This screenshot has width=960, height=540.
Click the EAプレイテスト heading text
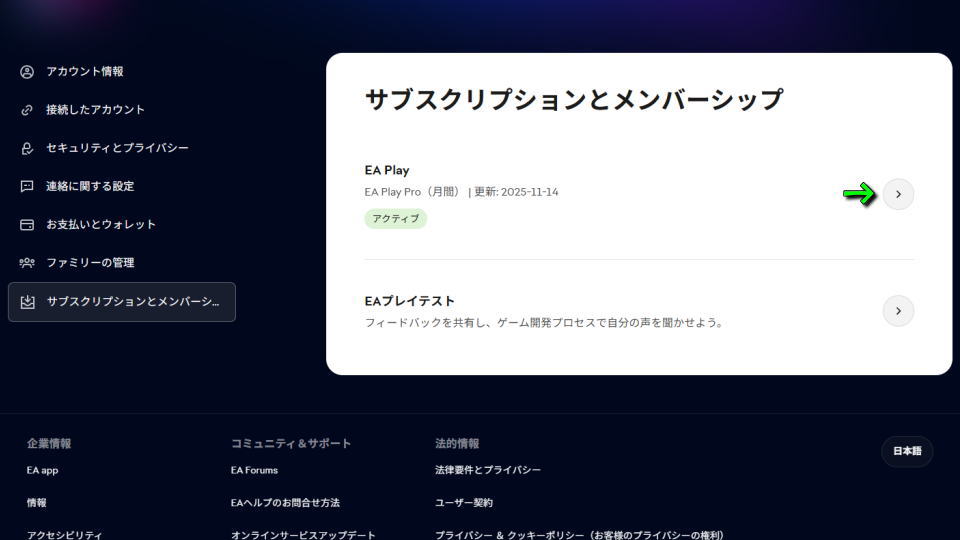pos(410,301)
